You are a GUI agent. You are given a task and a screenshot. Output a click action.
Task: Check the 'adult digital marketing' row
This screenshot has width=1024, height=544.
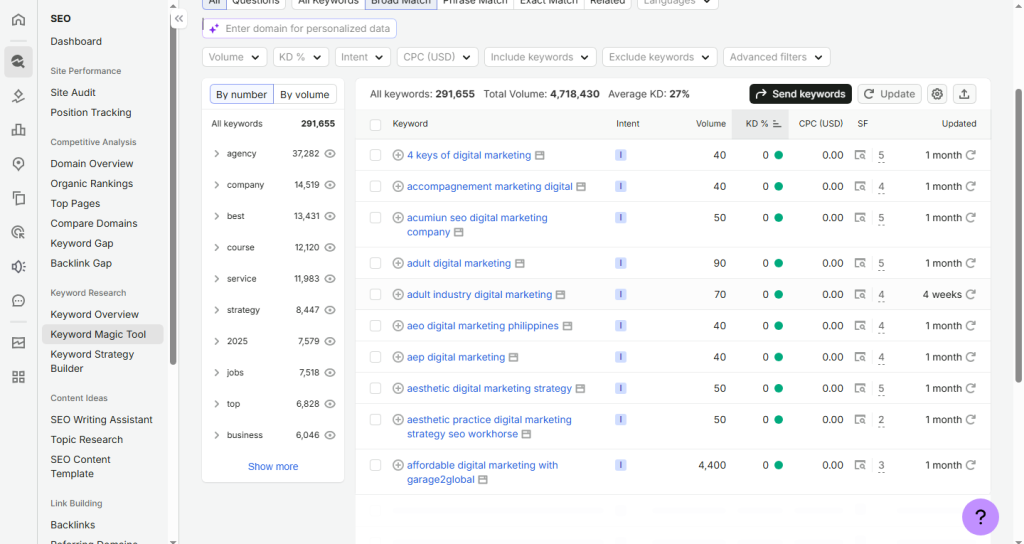pyautogui.click(x=376, y=263)
